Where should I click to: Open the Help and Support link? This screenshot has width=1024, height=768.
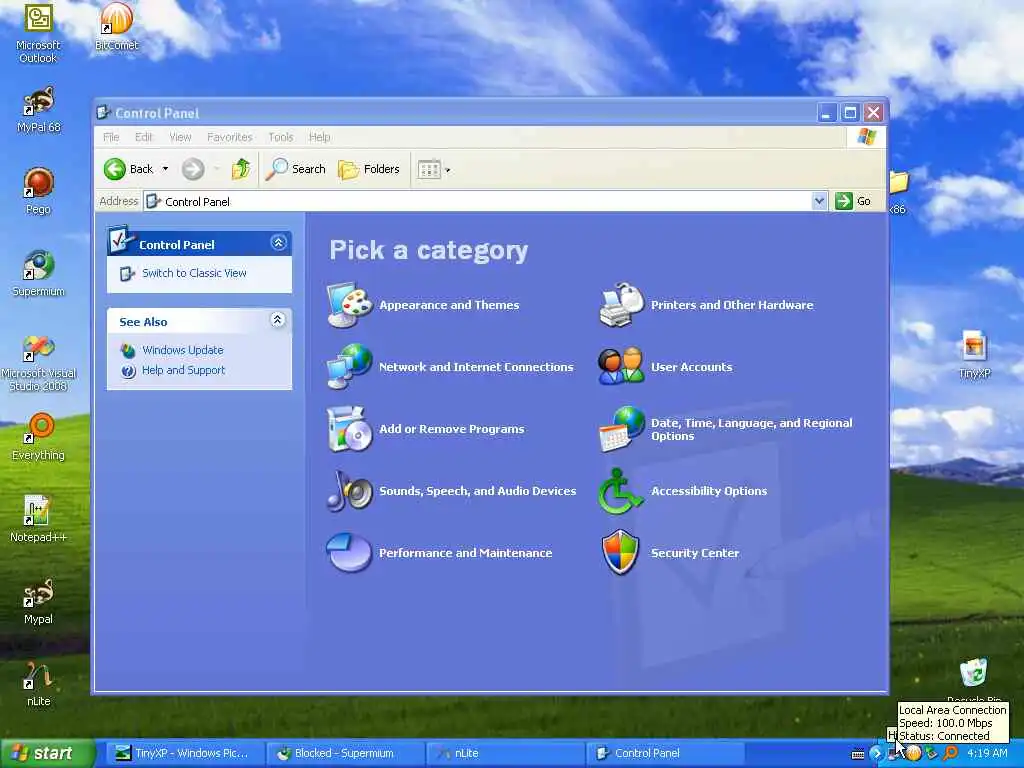[184, 370]
